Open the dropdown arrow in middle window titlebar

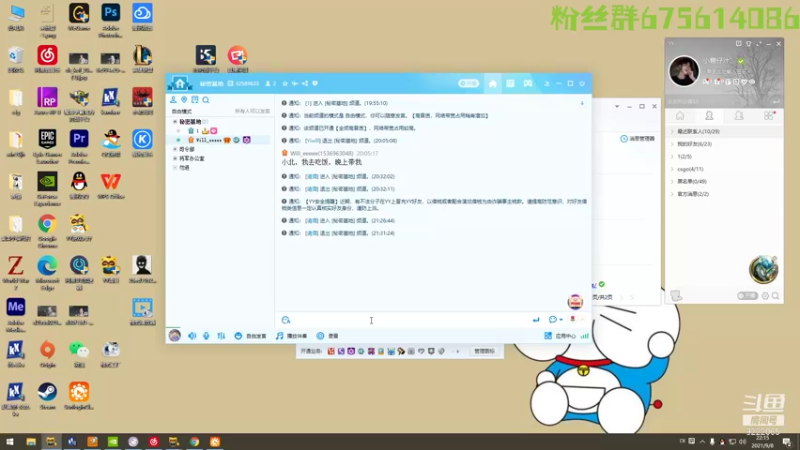[x=617, y=106]
